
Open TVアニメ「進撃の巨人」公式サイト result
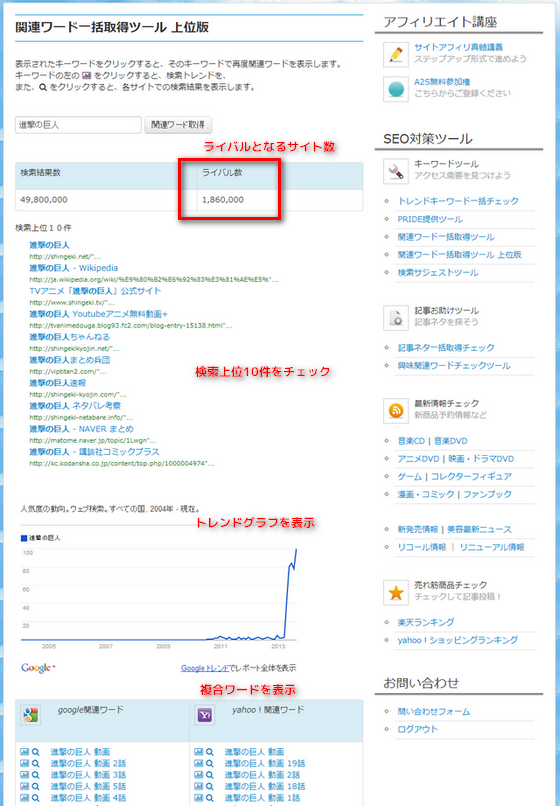click(x=95, y=291)
